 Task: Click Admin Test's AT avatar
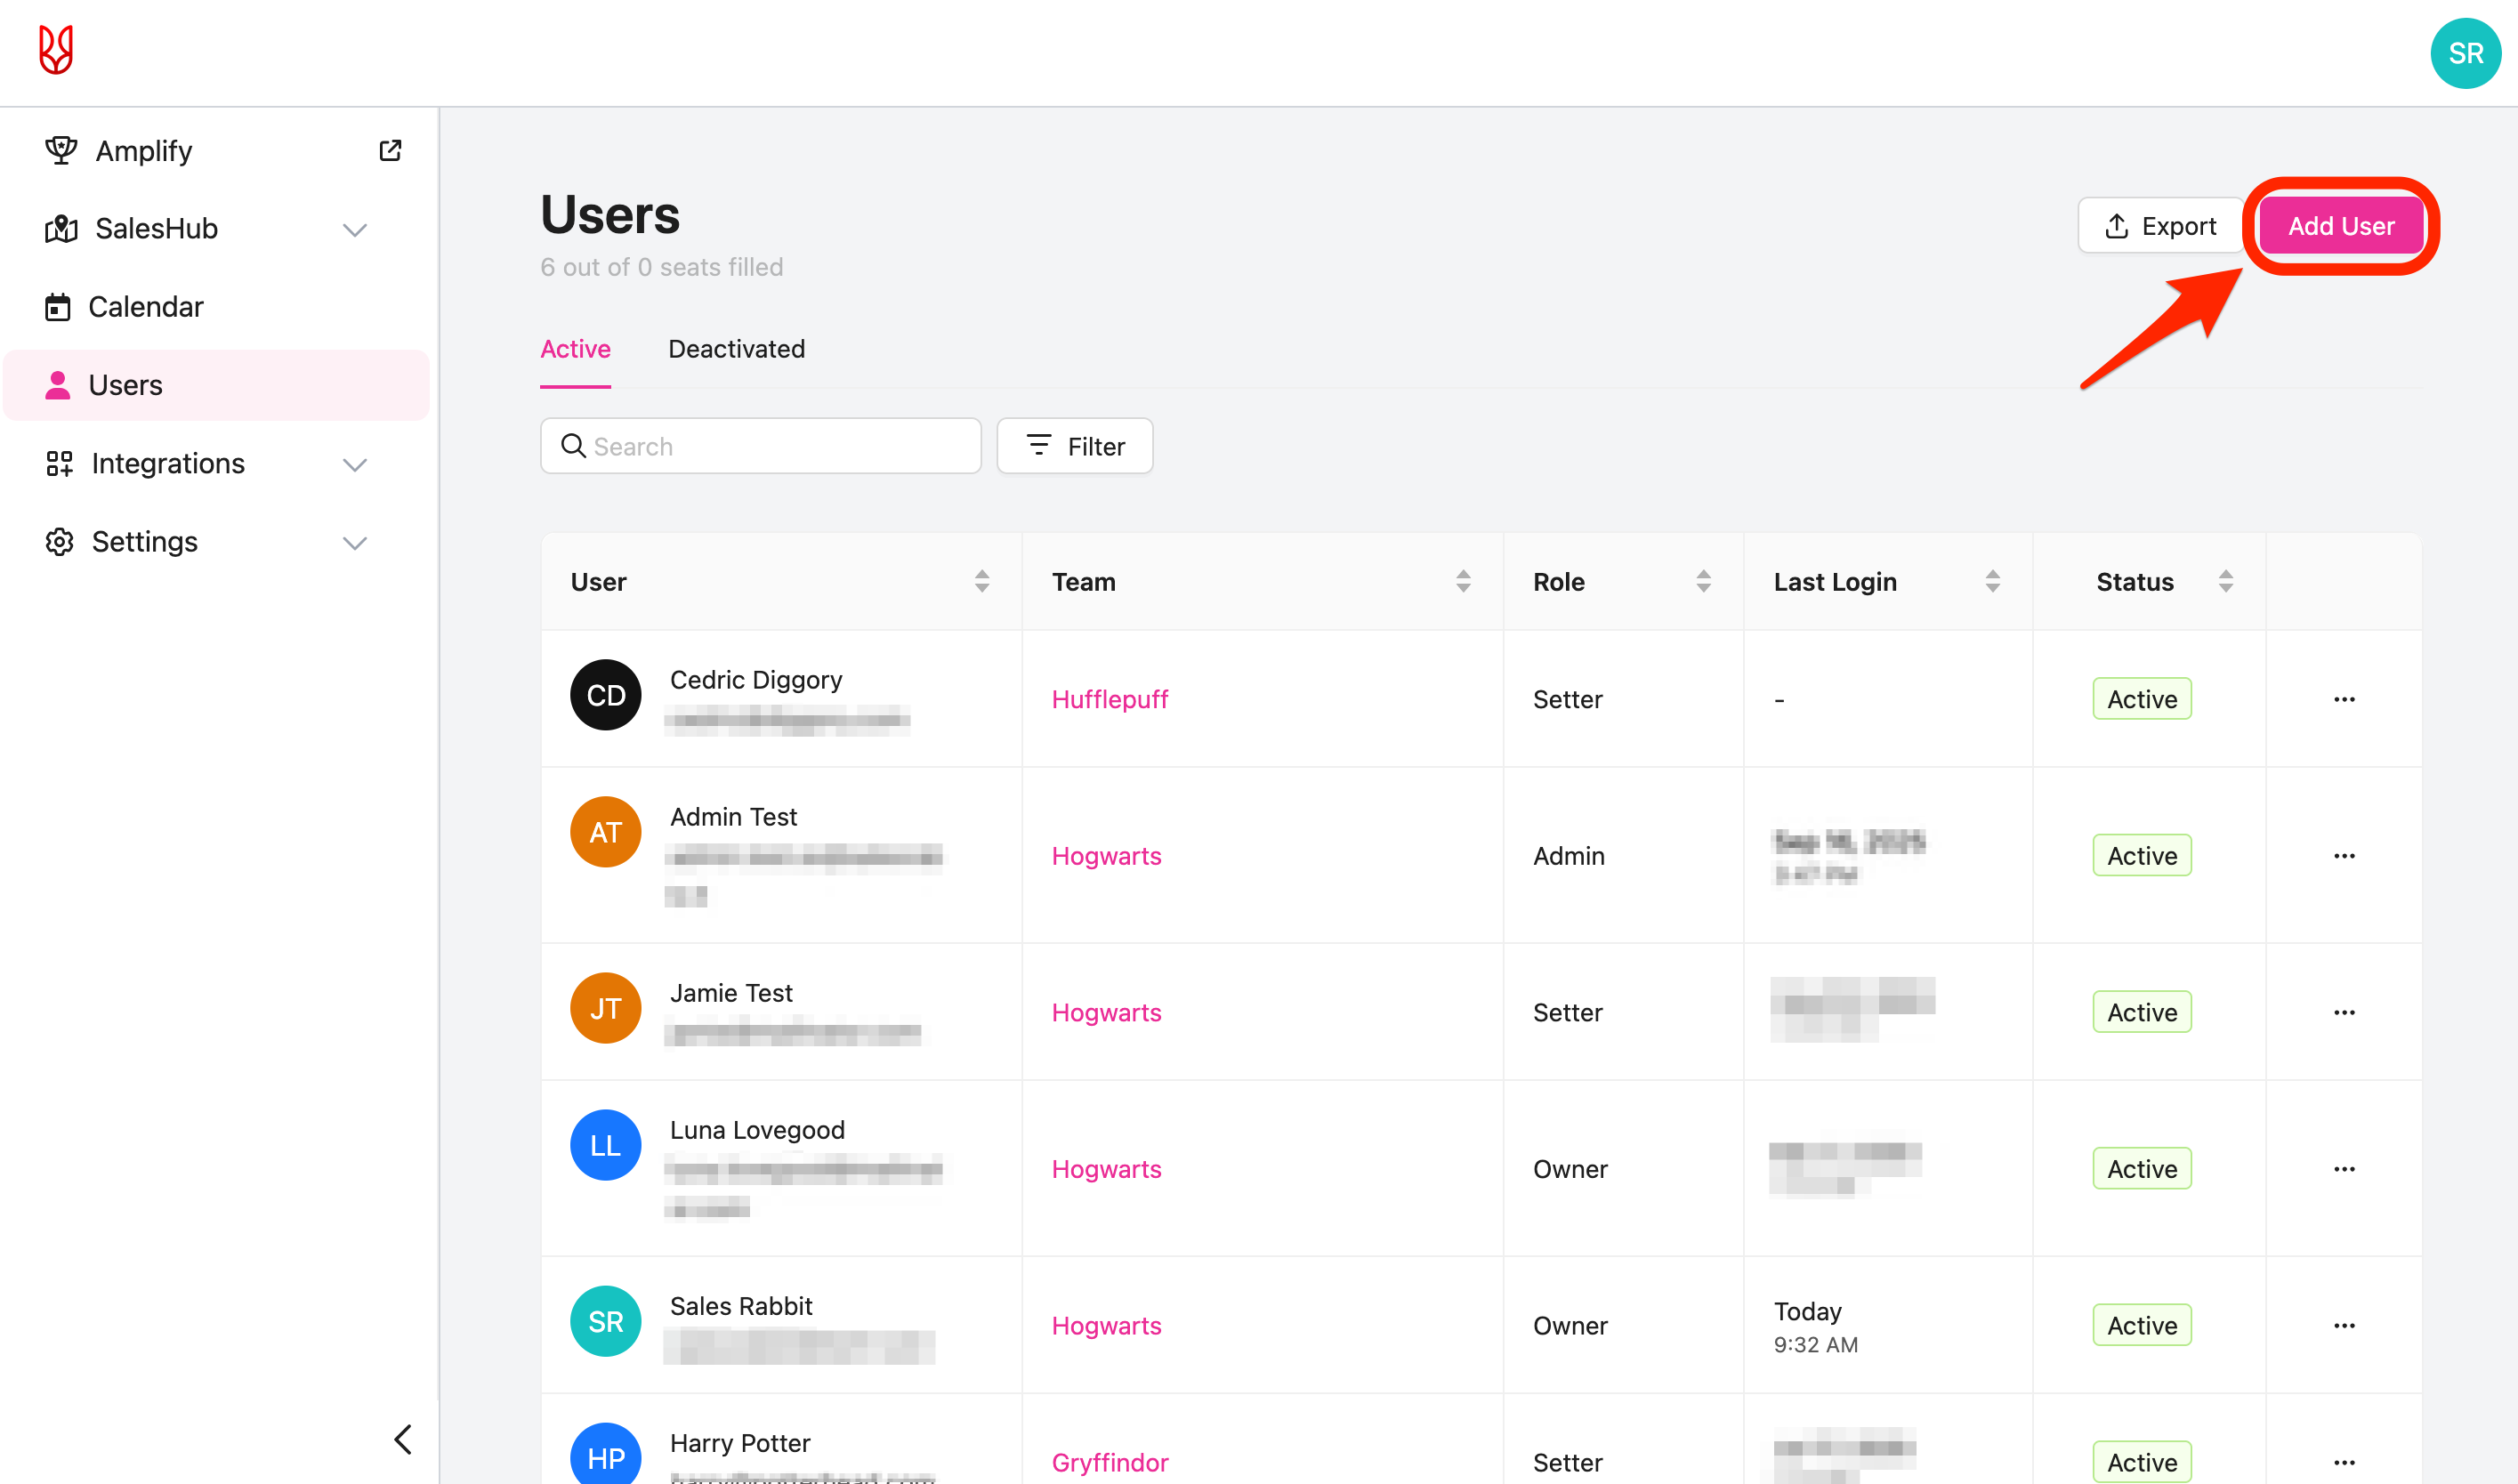[x=605, y=832]
